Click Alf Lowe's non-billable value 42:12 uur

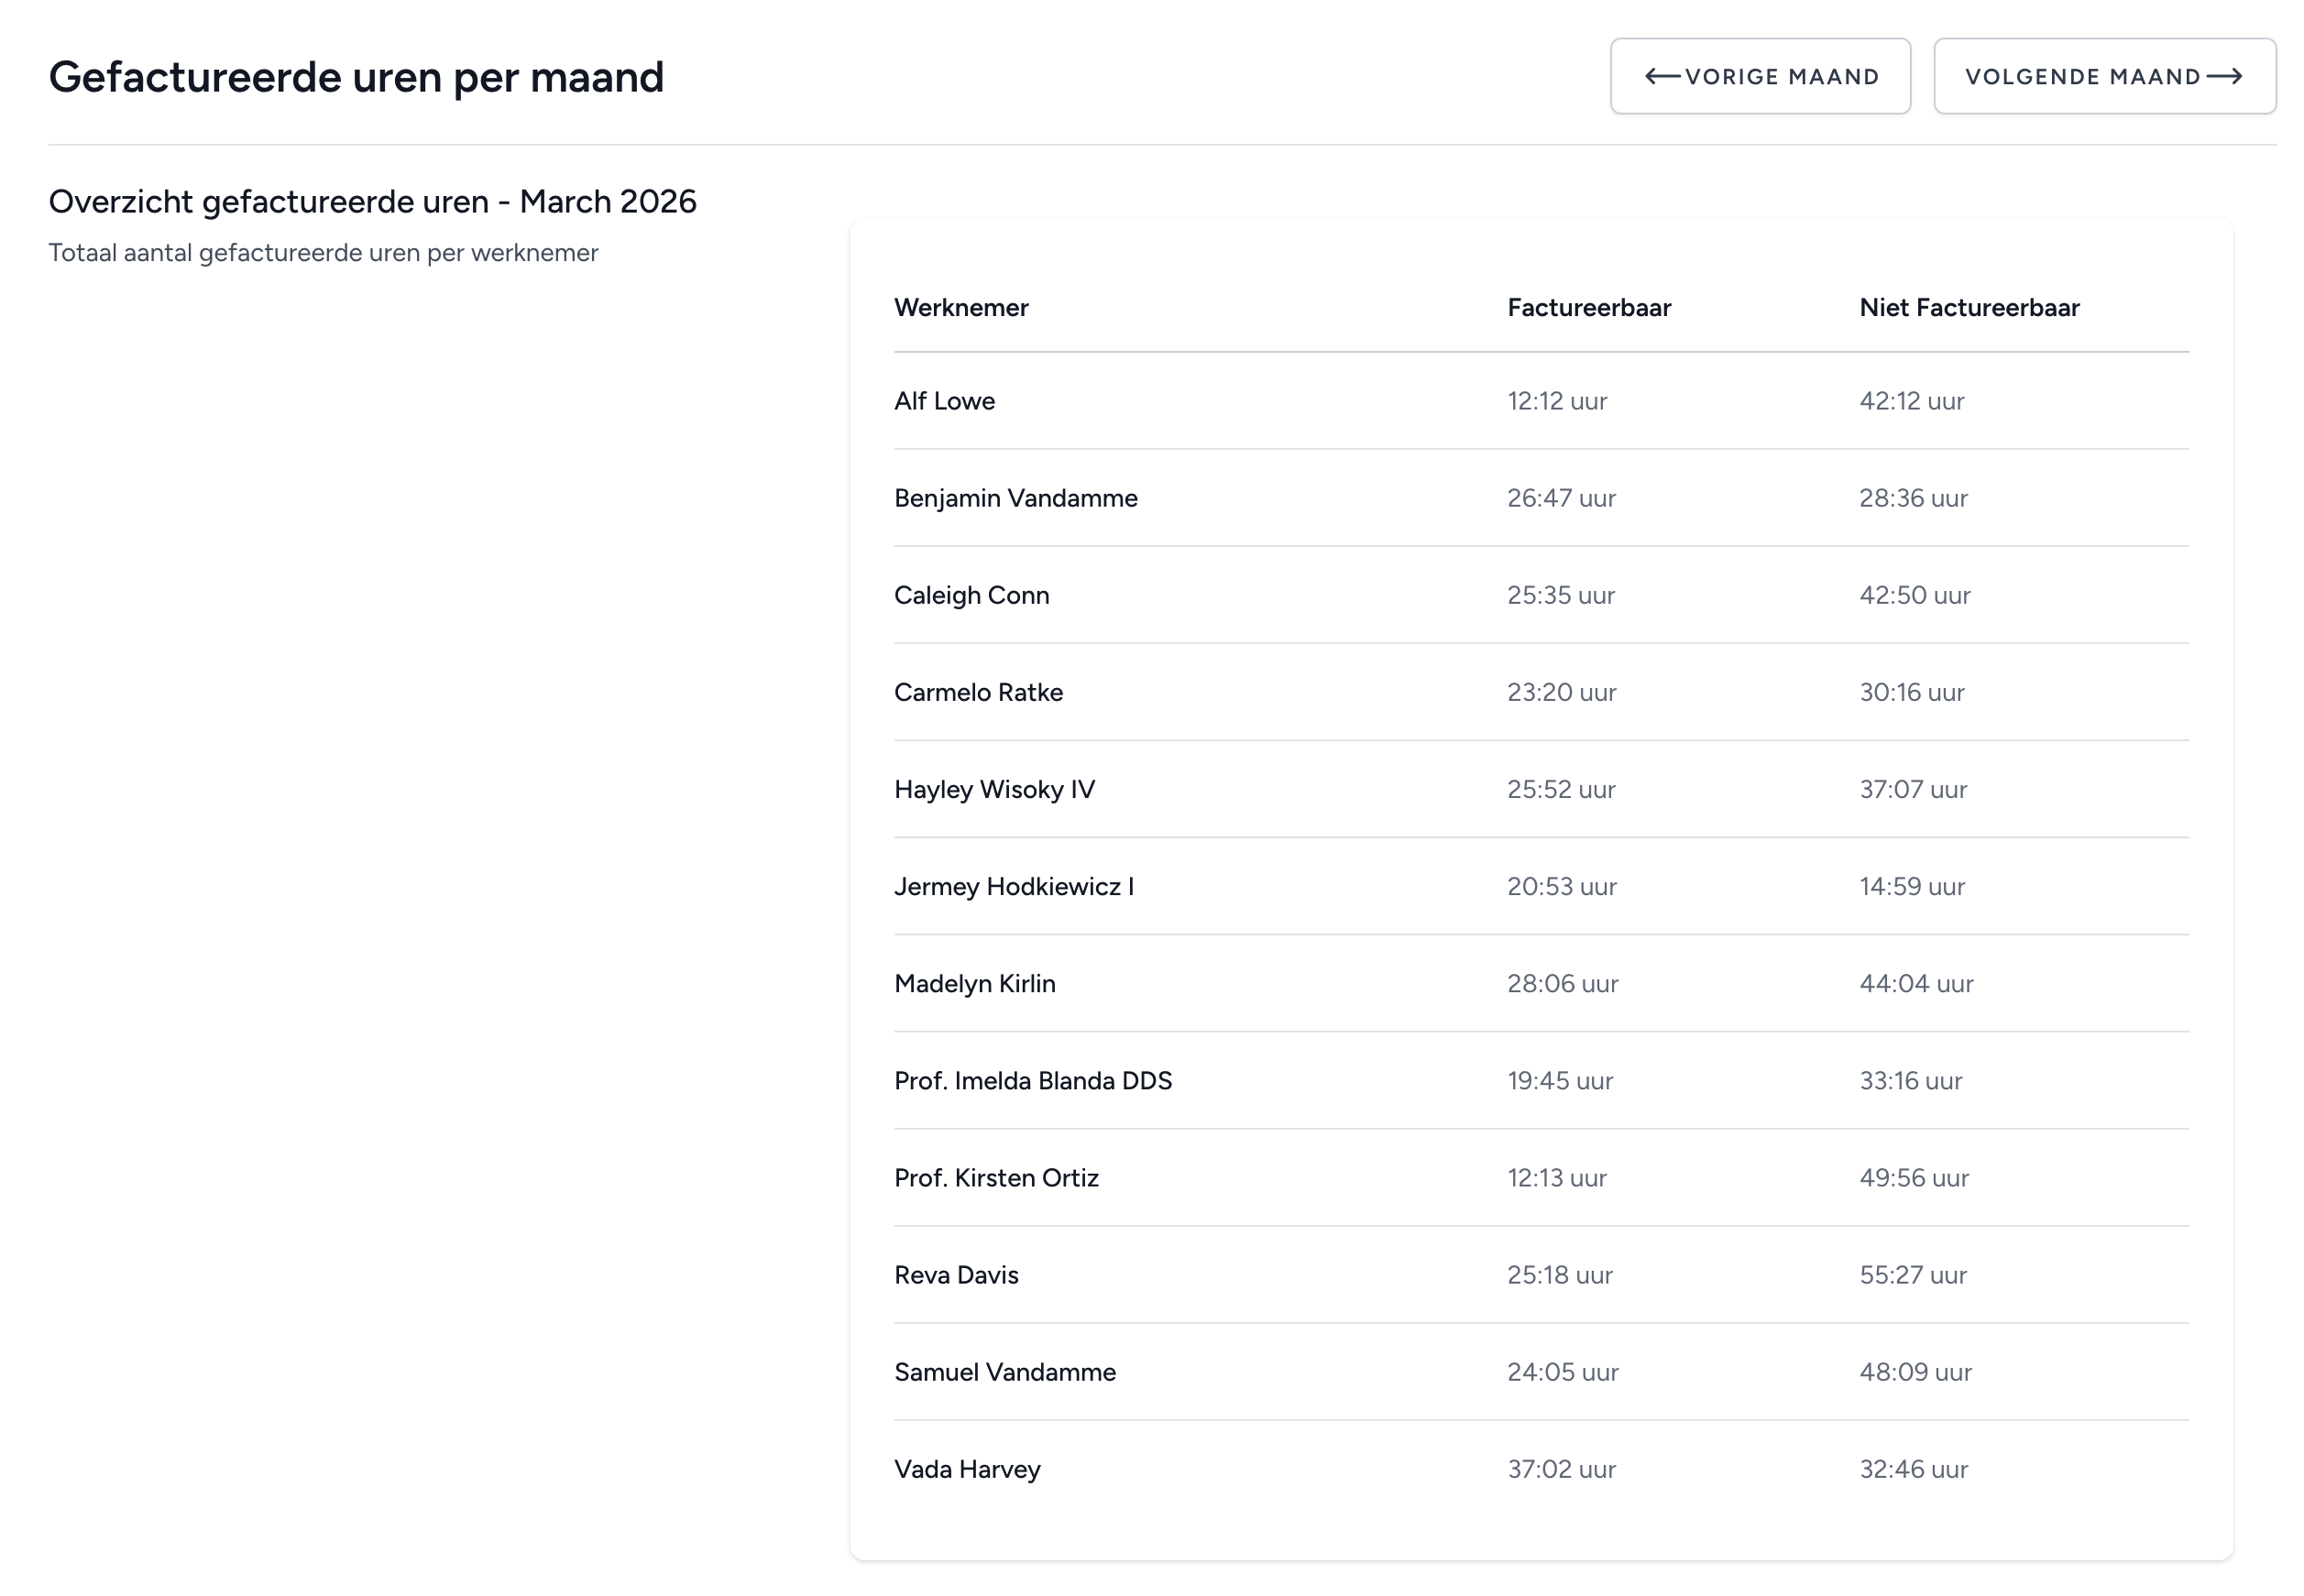click(x=1912, y=401)
